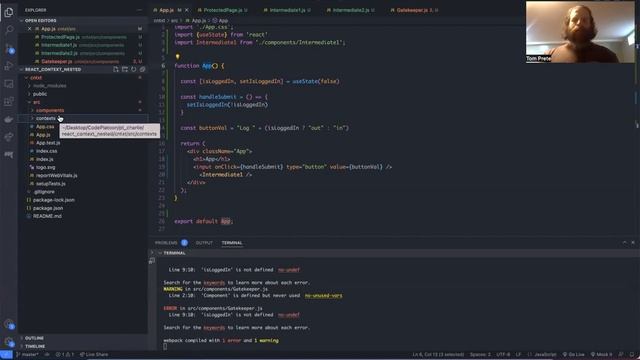Viewport: 640px width, 360px height.
Task: Click the master branch in the status bar
Action: (27, 355)
